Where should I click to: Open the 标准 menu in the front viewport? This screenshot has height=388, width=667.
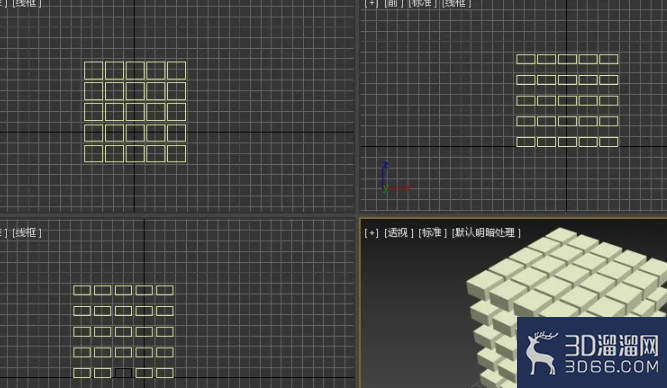422,3
